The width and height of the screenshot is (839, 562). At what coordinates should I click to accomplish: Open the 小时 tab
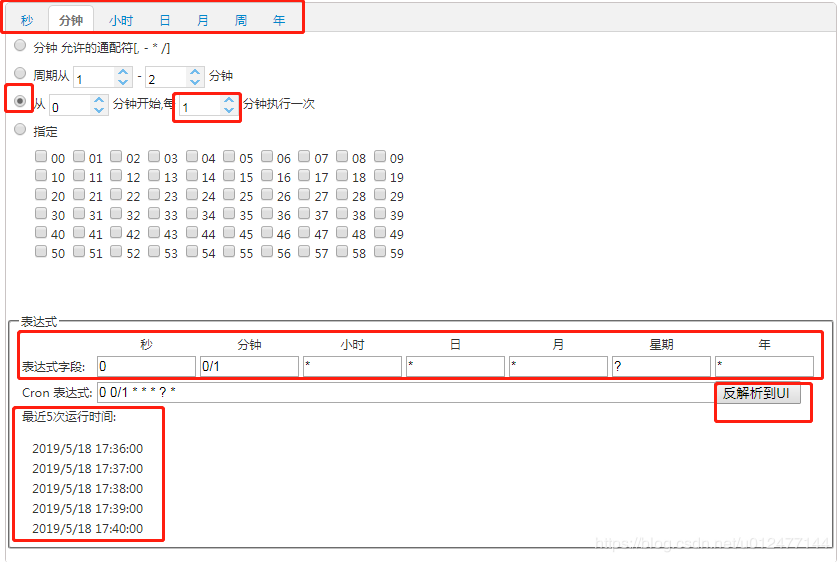pos(121,20)
